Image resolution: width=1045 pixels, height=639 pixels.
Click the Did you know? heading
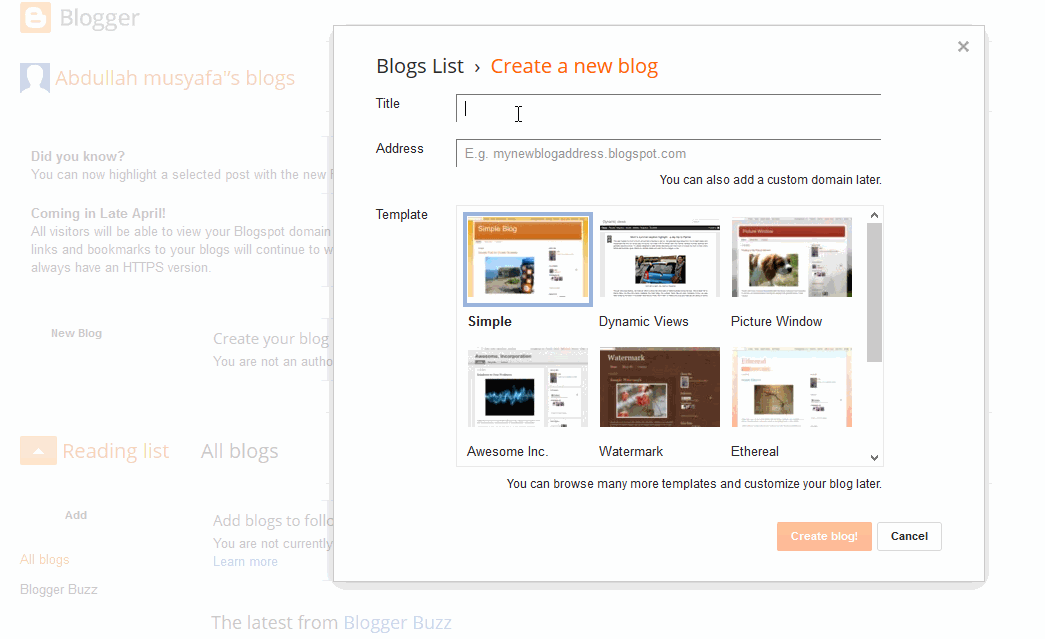tap(78, 157)
